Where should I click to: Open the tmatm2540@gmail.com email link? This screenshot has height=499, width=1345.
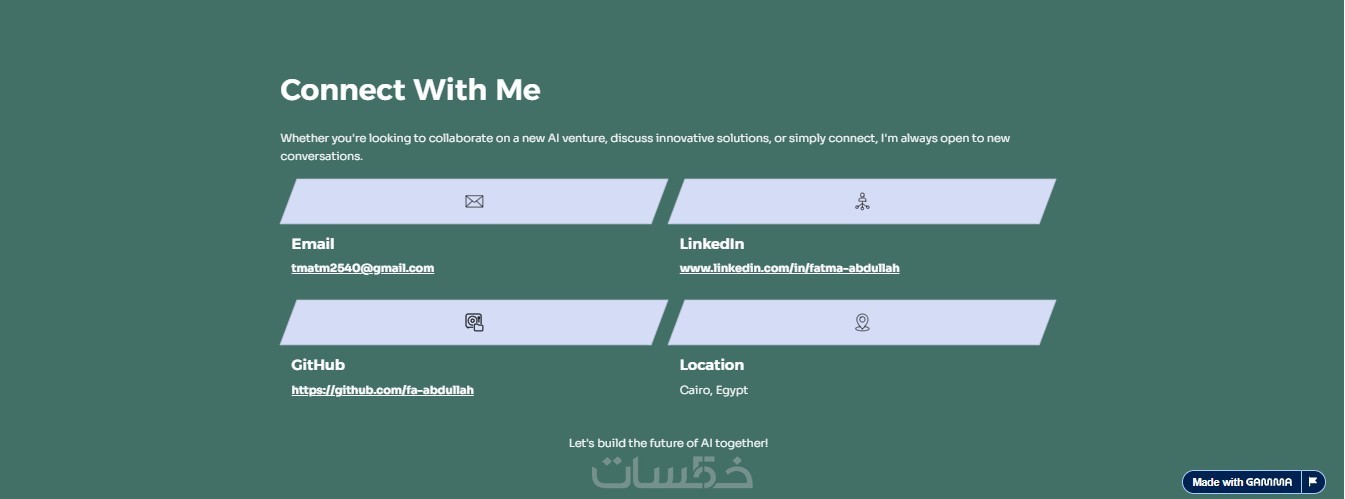362,268
